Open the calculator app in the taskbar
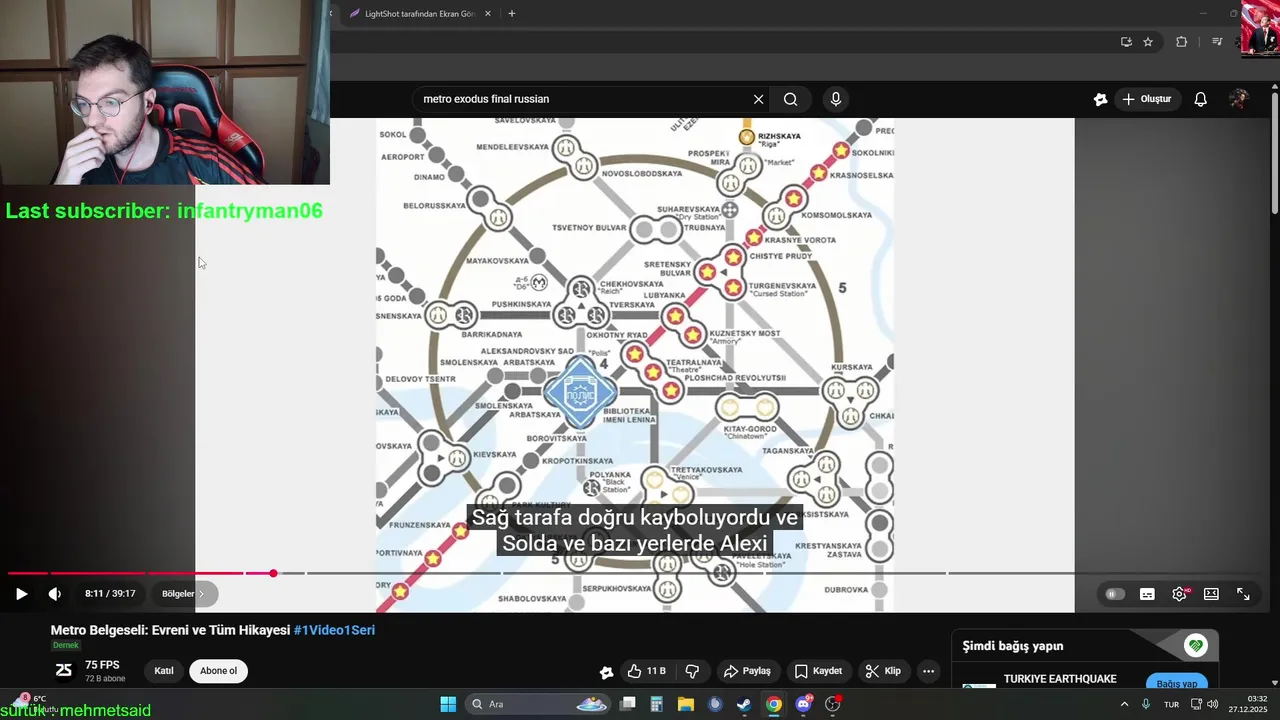The width and height of the screenshot is (1280, 720). click(657, 704)
